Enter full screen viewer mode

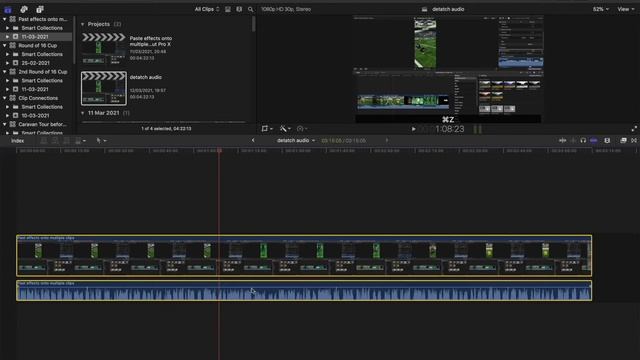coord(634,129)
